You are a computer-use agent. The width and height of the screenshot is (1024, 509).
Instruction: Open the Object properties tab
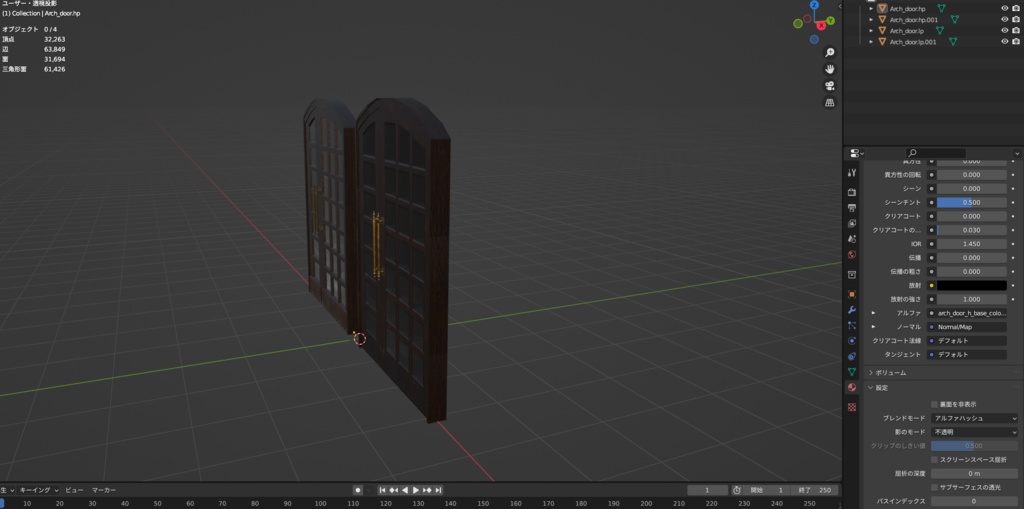click(852, 295)
